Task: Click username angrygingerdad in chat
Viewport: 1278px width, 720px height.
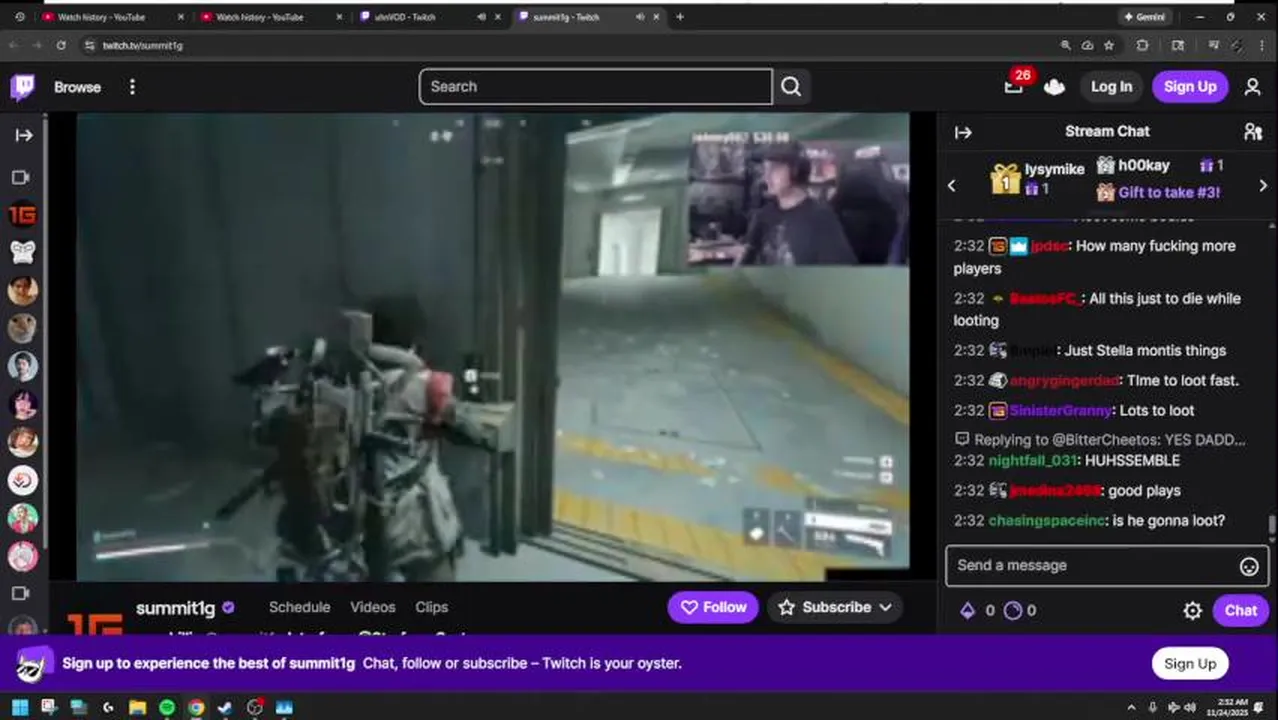Action: (1065, 380)
